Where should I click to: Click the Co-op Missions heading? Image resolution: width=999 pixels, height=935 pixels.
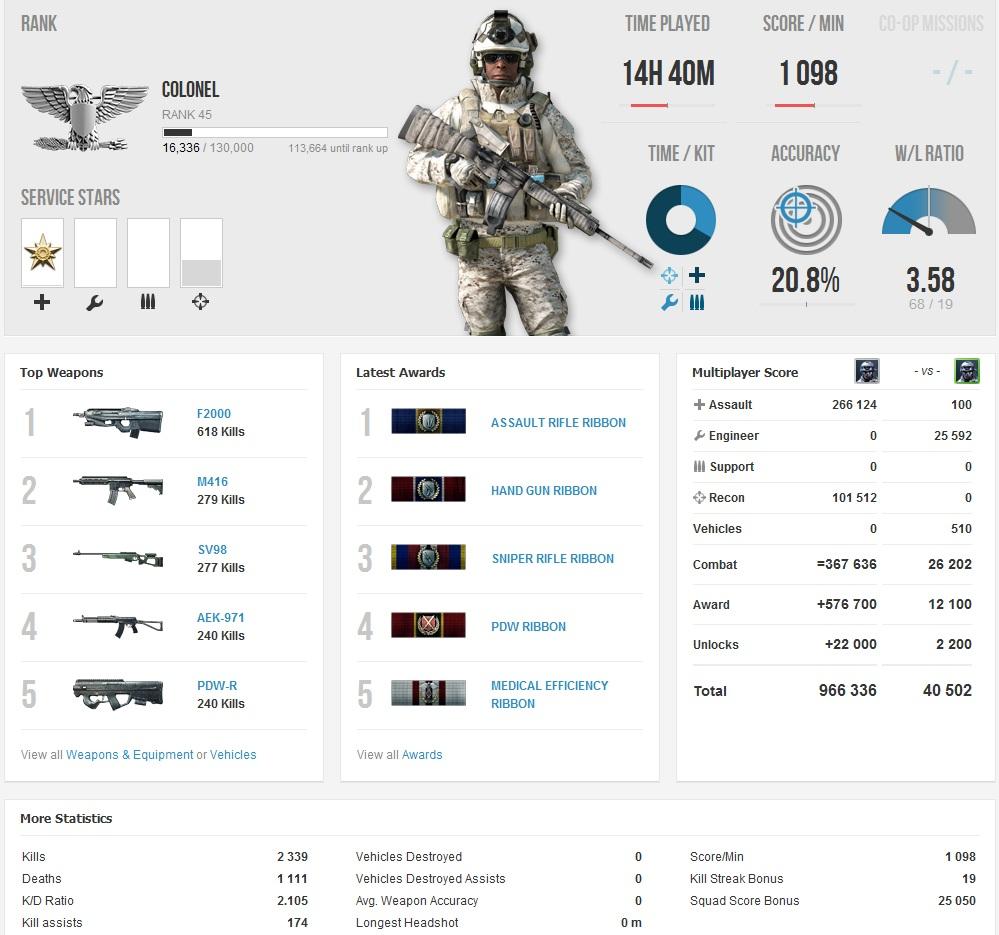click(x=931, y=24)
